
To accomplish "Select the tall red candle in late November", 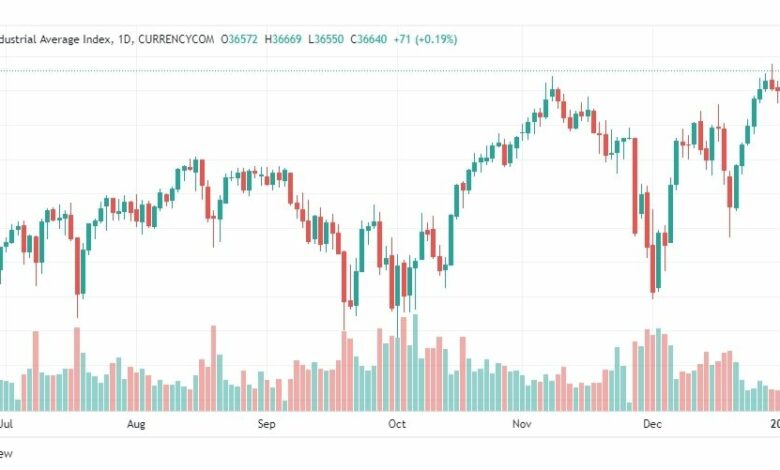I will (635, 186).
